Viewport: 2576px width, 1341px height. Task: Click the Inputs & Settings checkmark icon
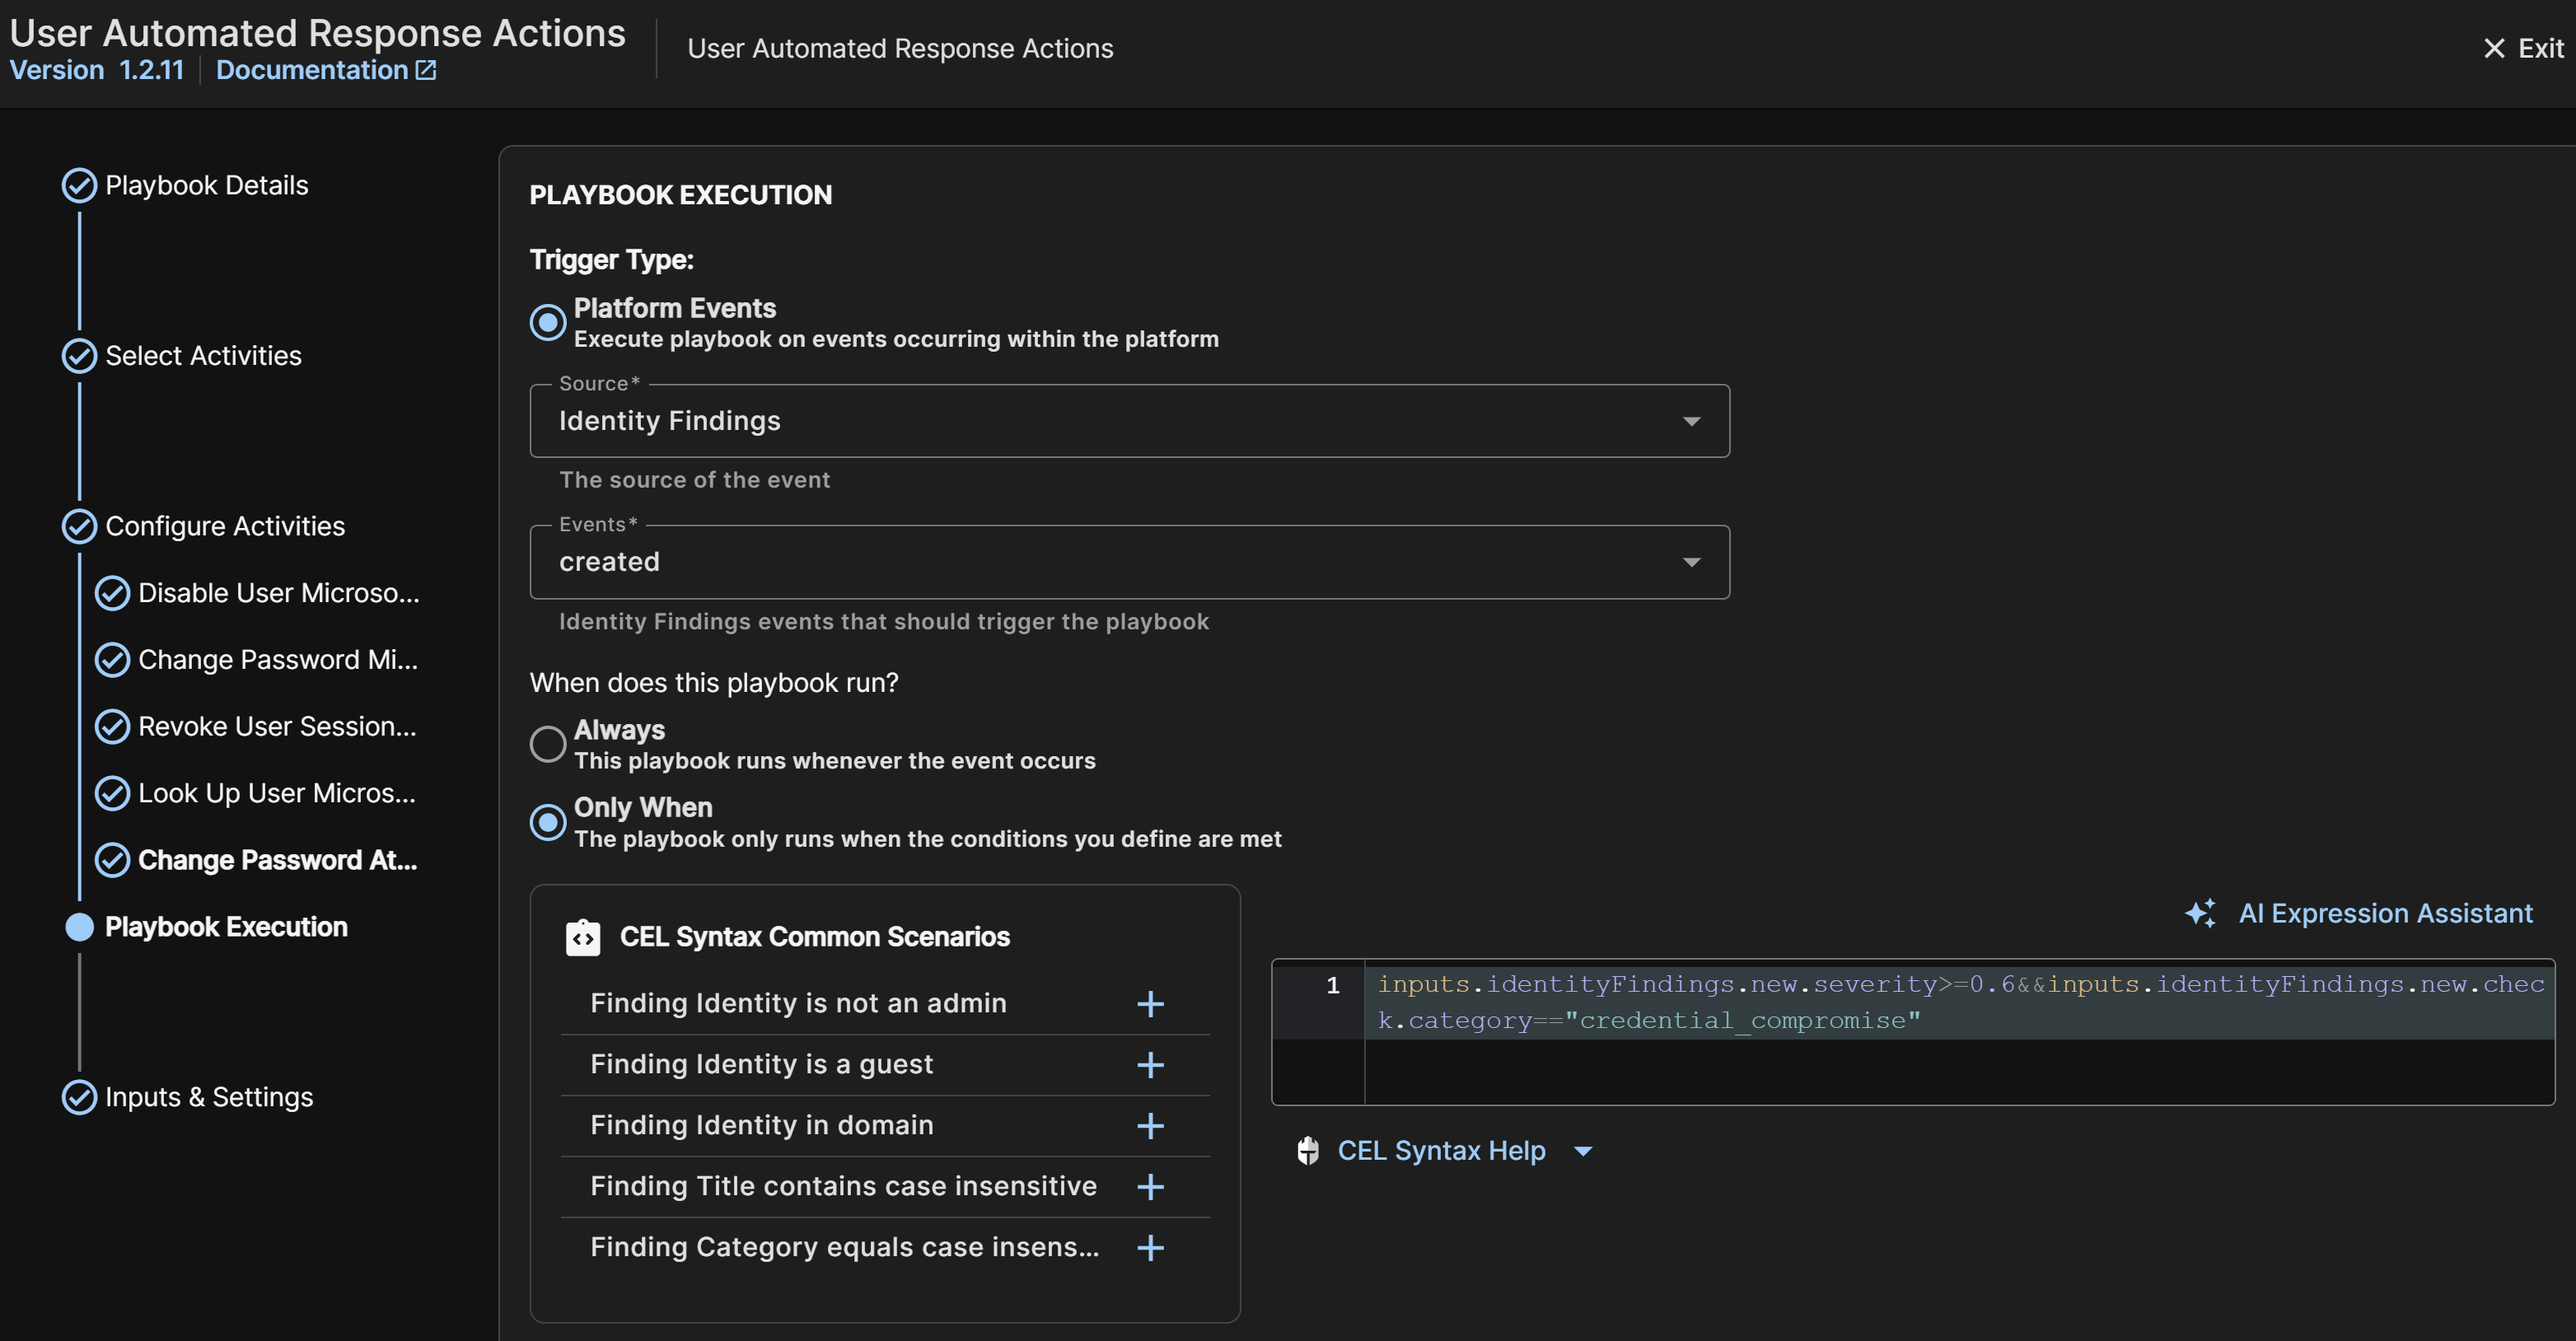(79, 1098)
